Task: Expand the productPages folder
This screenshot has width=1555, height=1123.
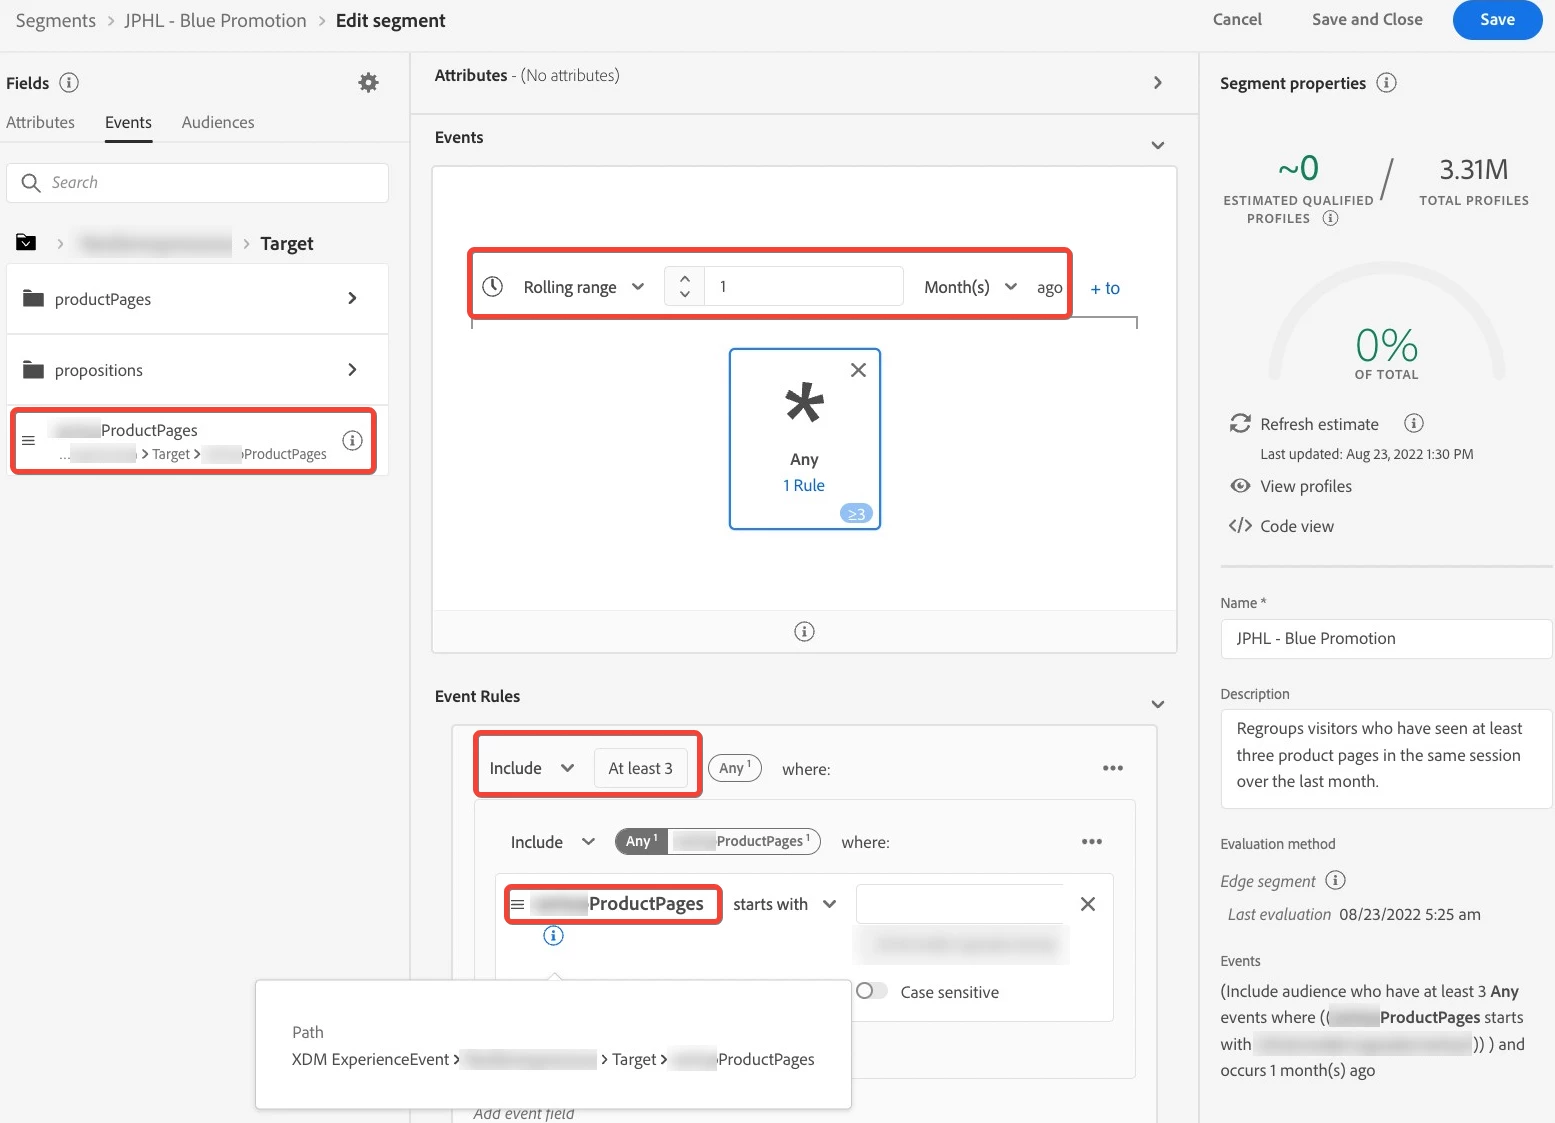Action: click(197, 299)
